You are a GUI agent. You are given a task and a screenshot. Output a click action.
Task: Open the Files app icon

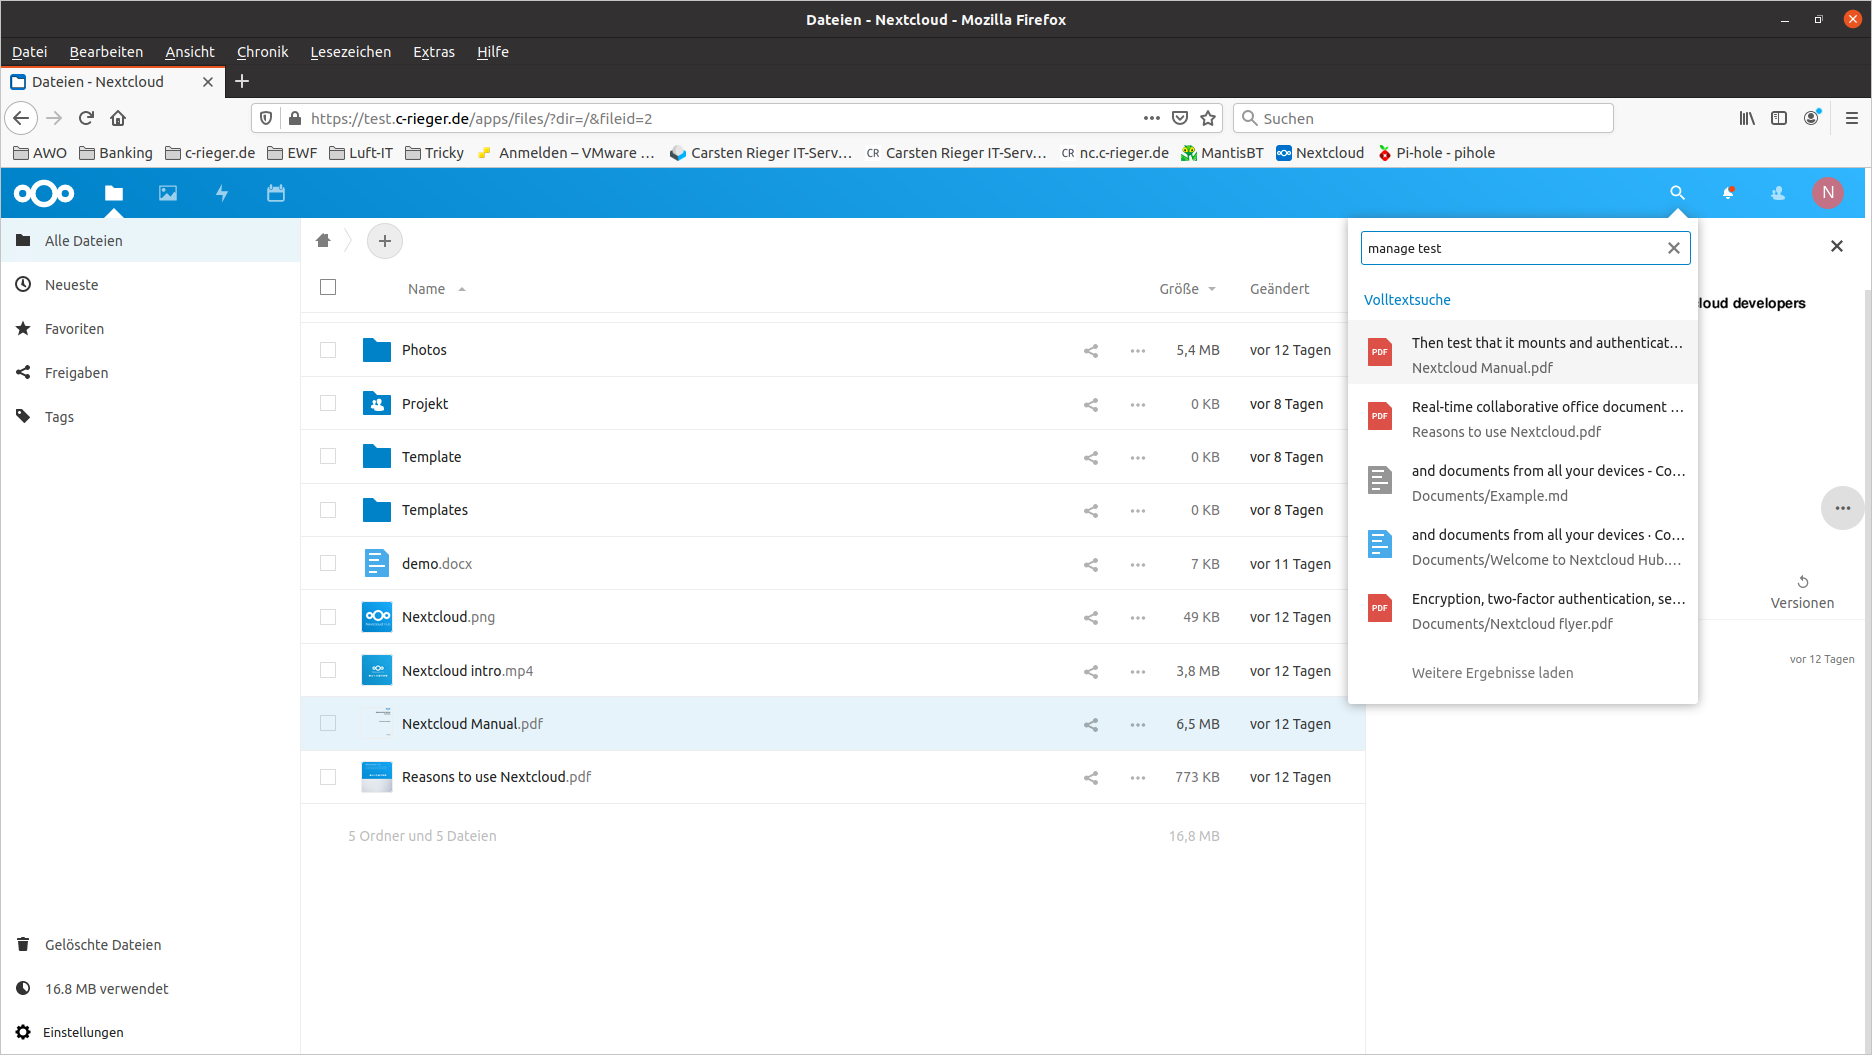click(114, 193)
